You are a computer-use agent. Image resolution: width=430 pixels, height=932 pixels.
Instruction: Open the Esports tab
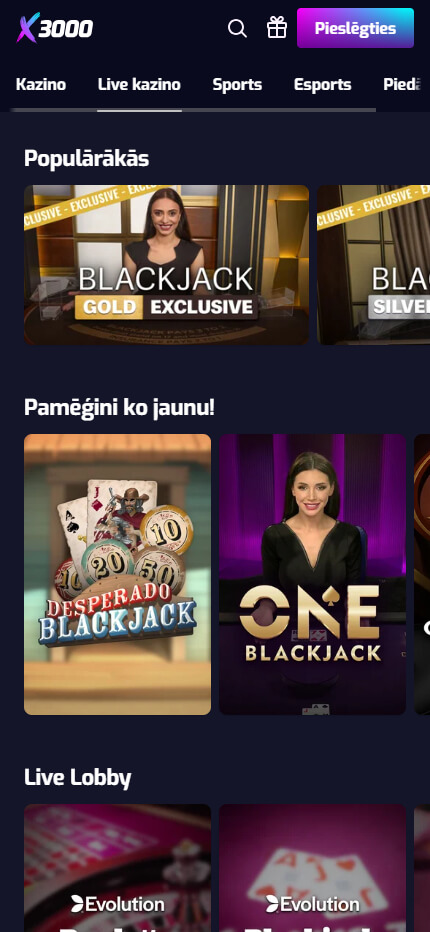[x=322, y=84]
